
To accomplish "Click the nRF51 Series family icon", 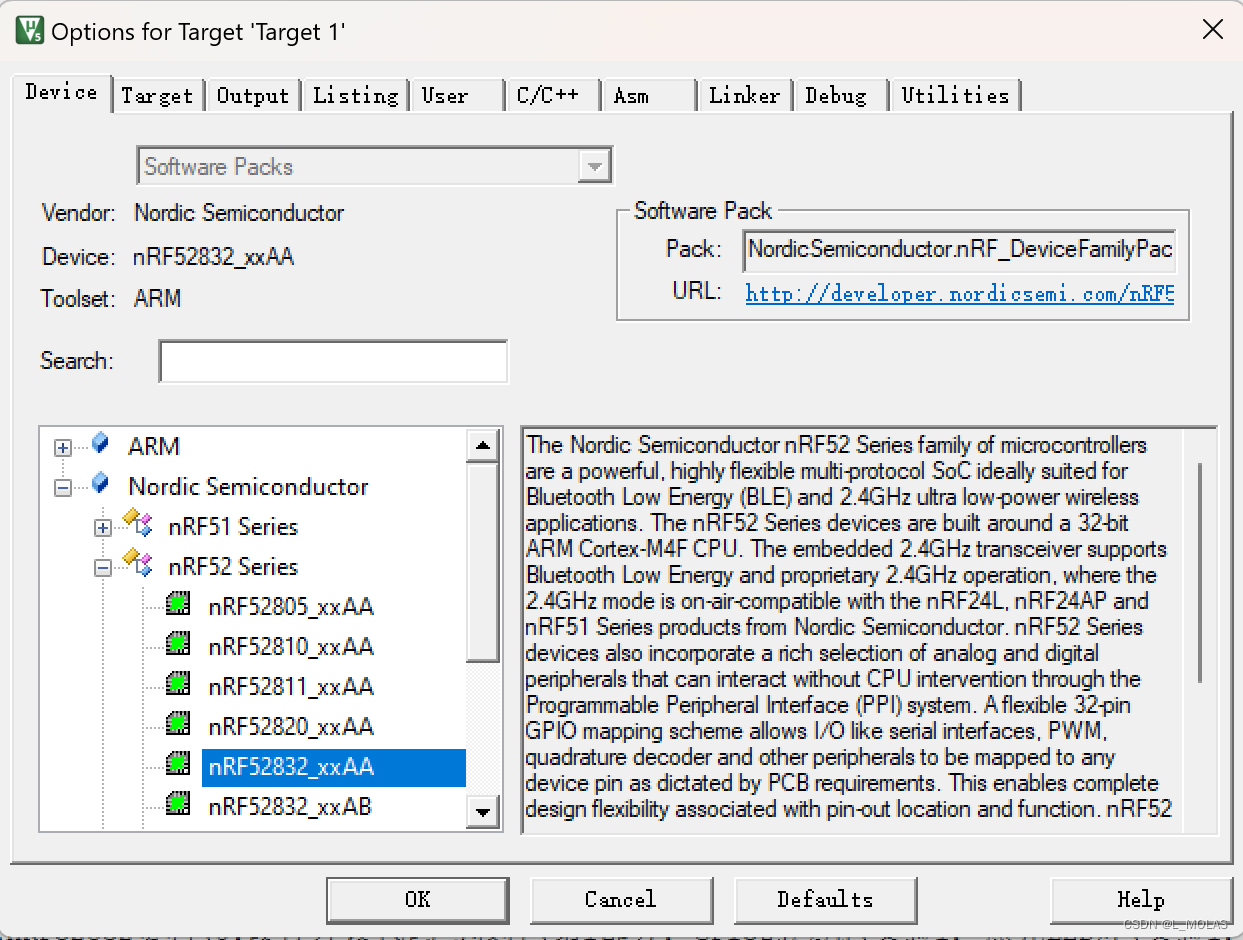I will 137,525.
